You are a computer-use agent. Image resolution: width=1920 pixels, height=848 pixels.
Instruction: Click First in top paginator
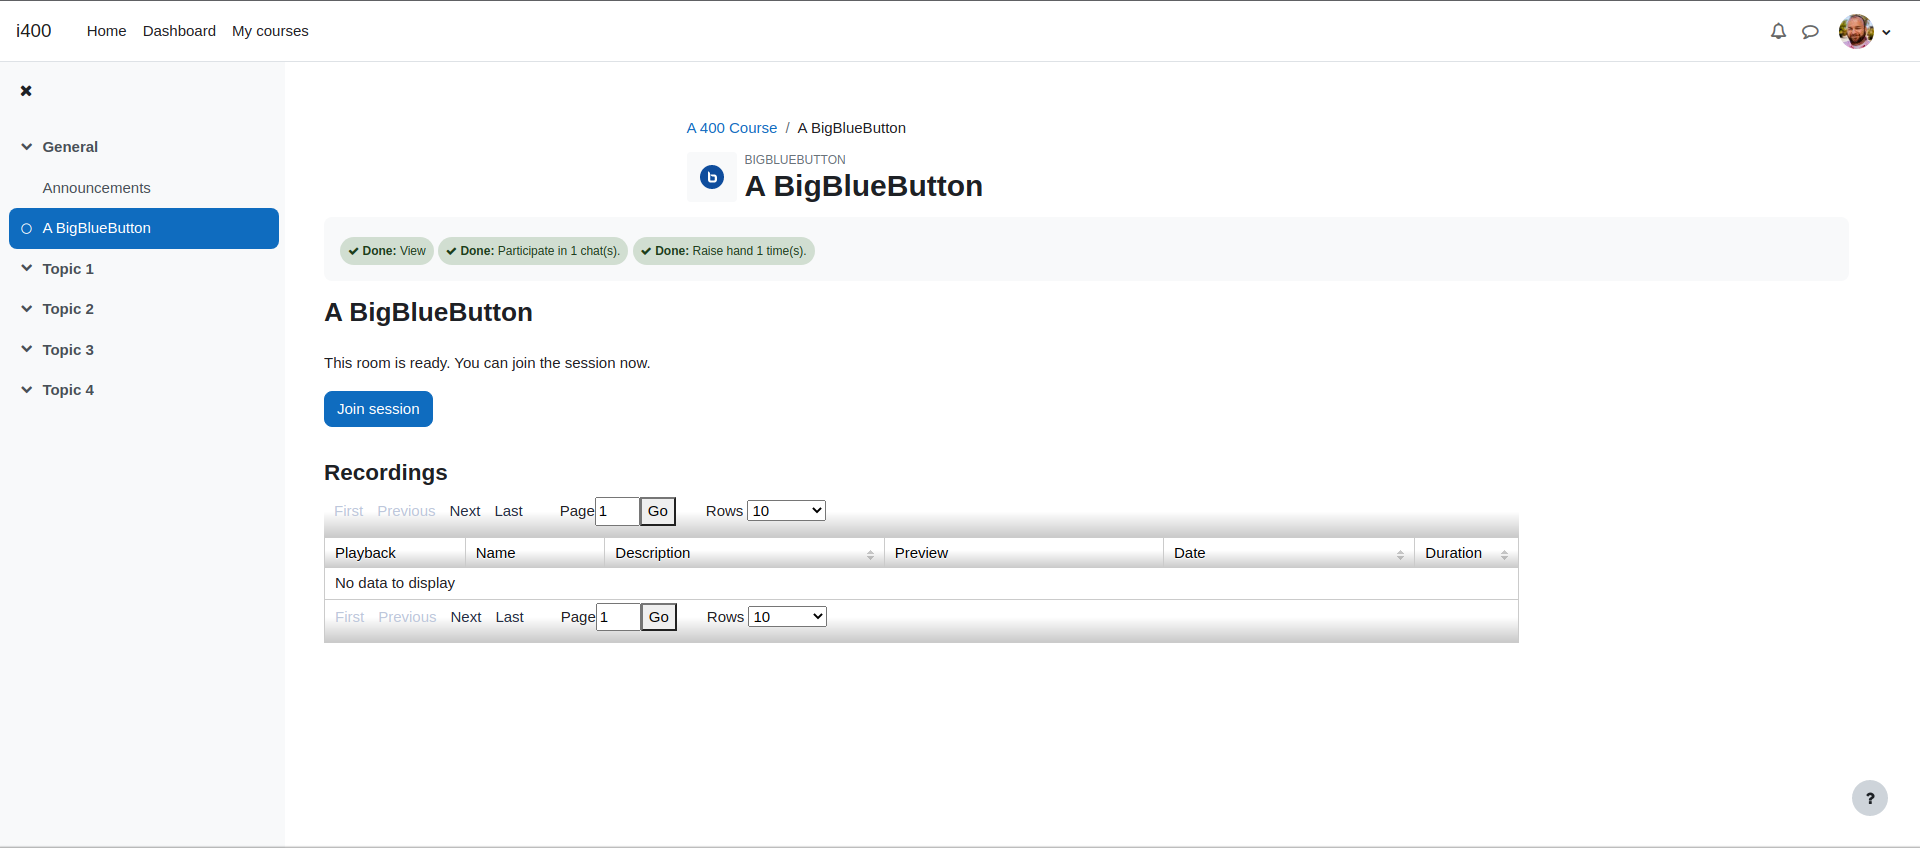click(x=349, y=511)
